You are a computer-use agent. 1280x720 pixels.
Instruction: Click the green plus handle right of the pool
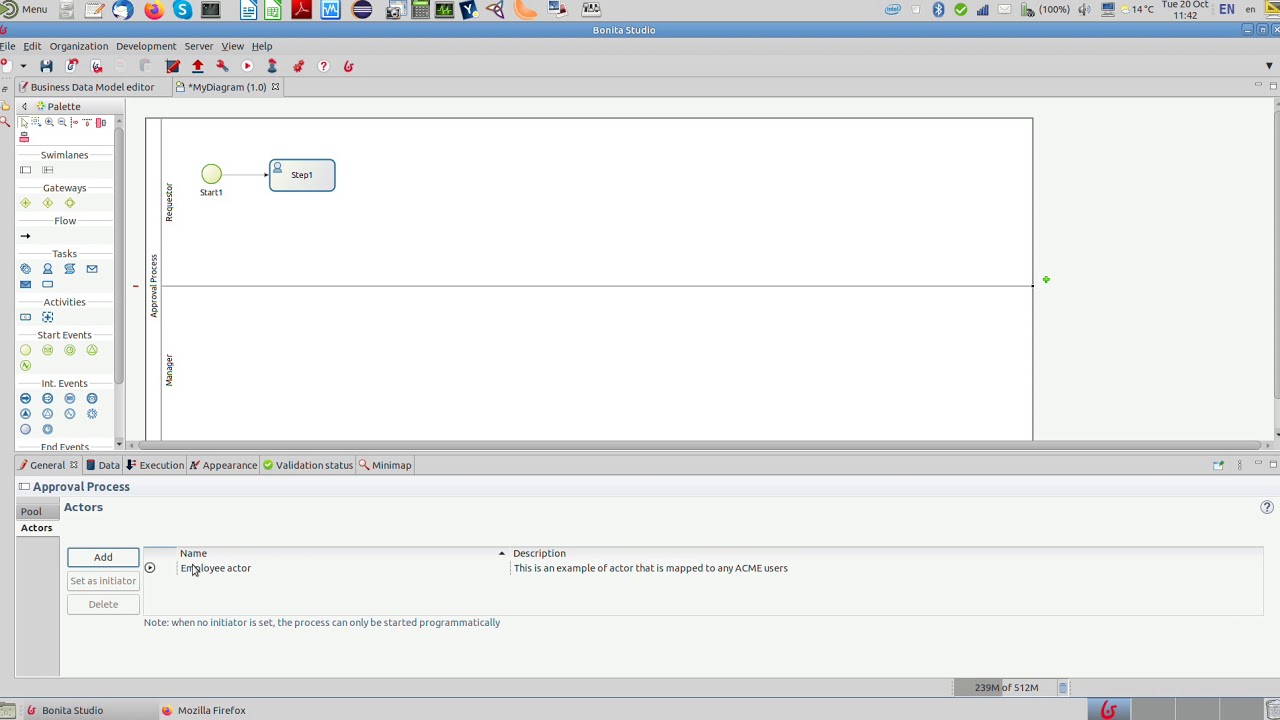pyautogui.click(x=1046, y=280)
